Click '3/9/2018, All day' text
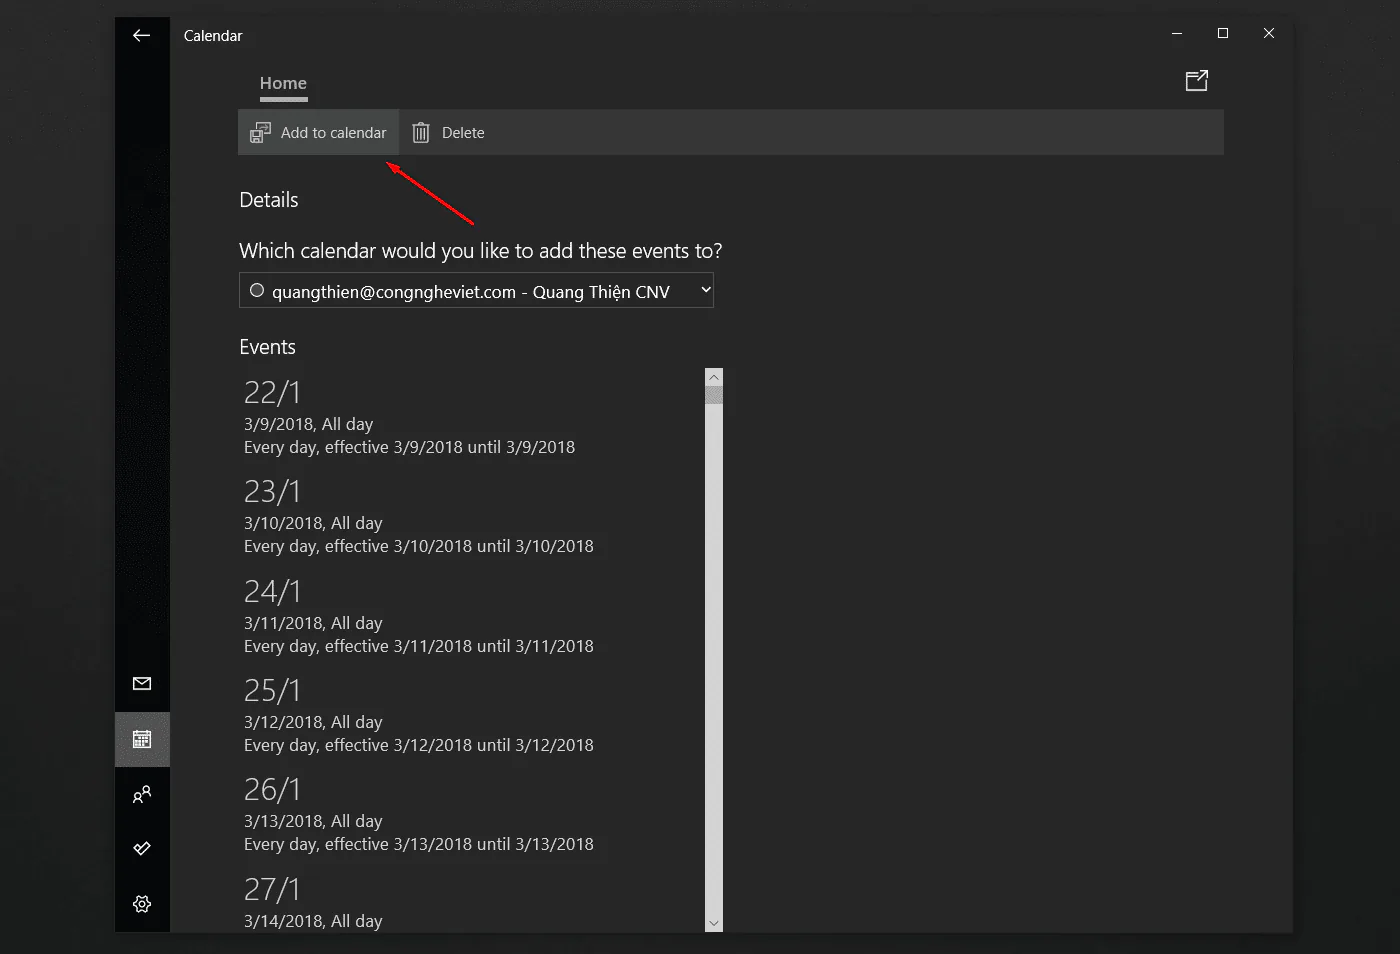Image resolution: width=1400 pixels, height=954 pixels. click(308, 424)
